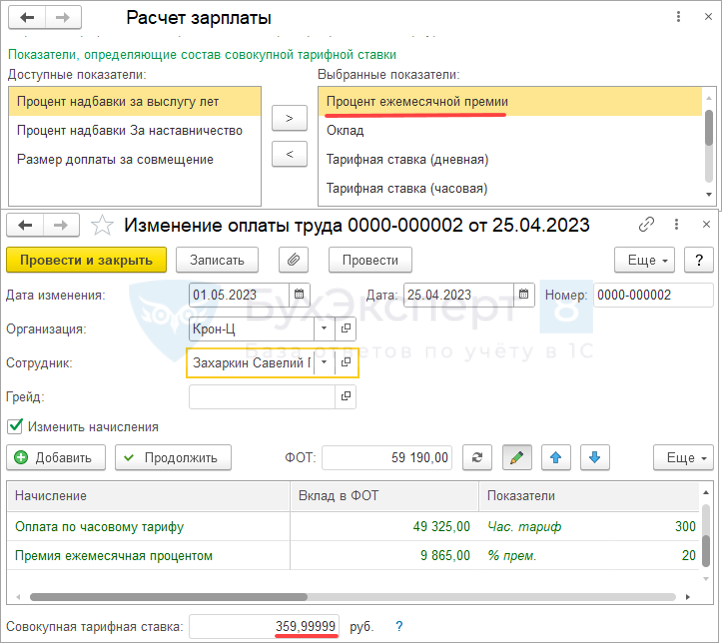Open Сотрудник record via open icon
This screenshot has width=722, height=643.
point(345,362)
